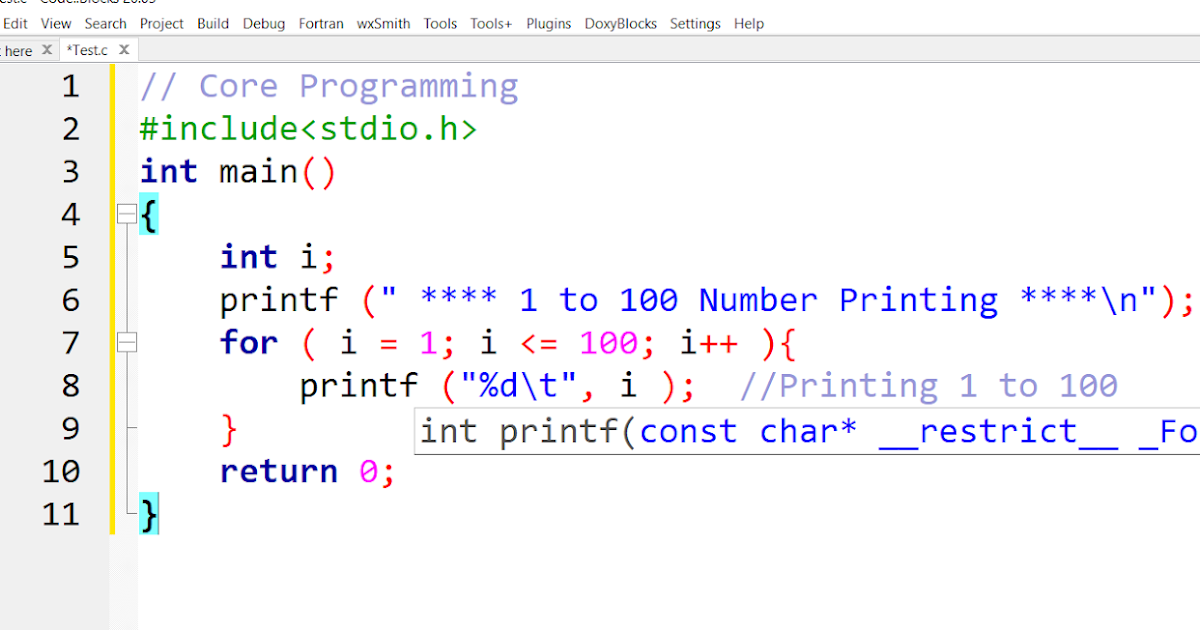
Task: Click line number 5 in the margin
Action: click(70, 256)
